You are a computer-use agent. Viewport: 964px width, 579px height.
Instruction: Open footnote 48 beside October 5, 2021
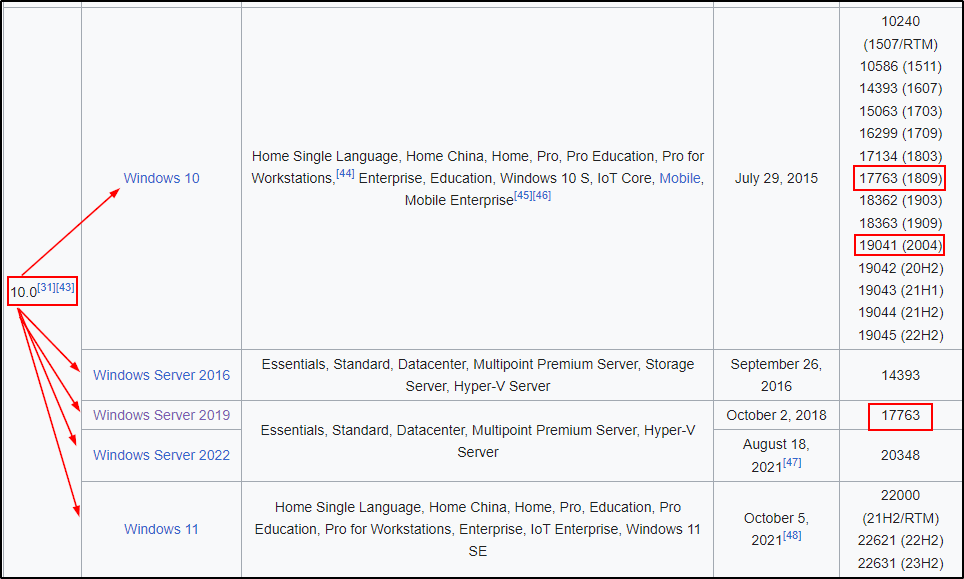792,536
